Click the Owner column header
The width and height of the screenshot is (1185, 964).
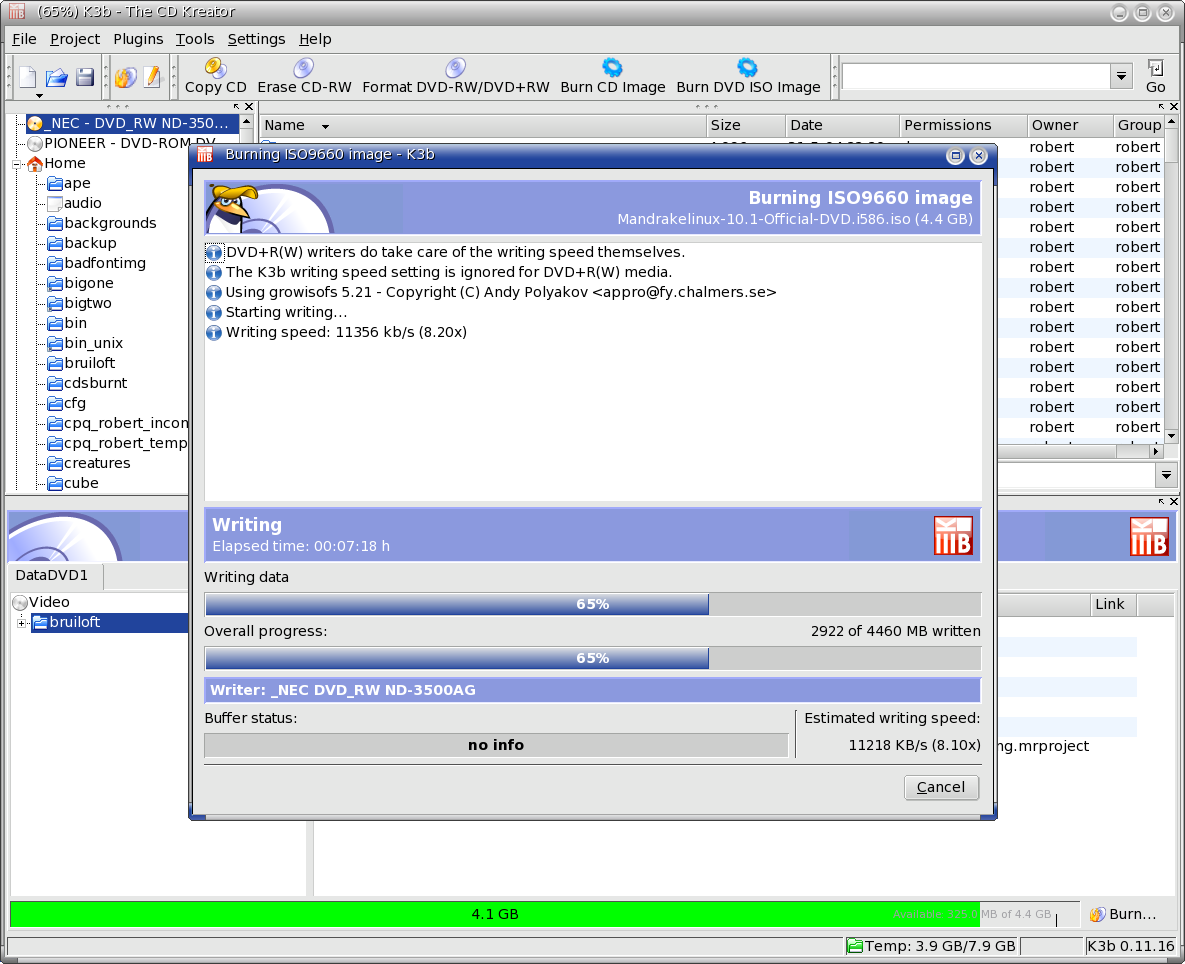(1070, 125)
